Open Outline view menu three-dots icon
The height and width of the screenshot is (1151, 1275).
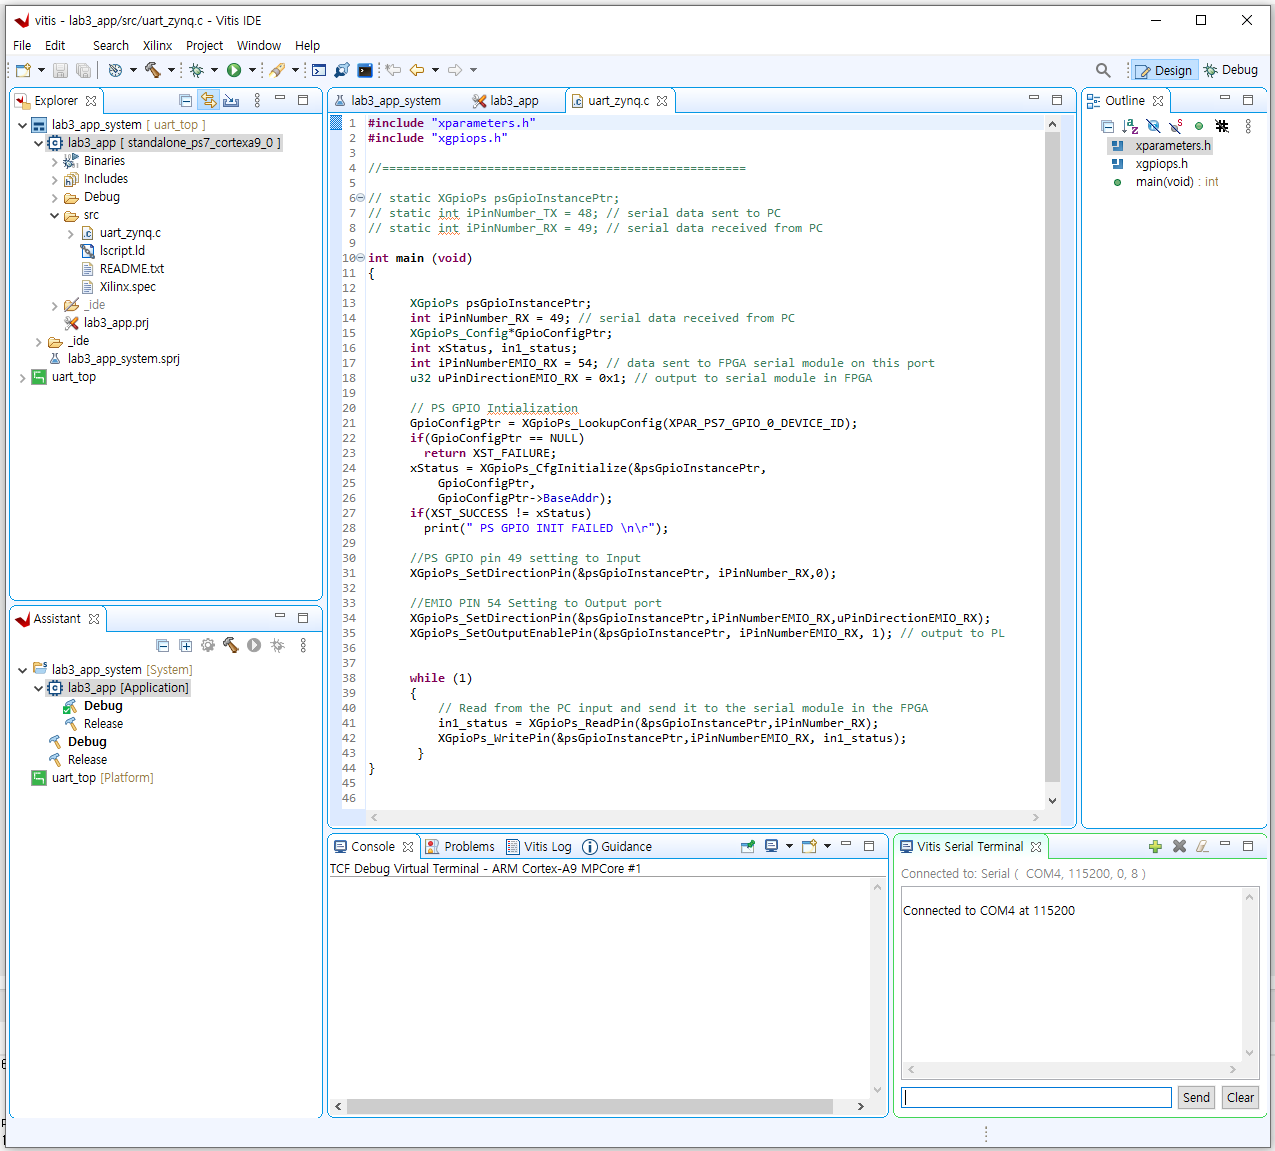(x=1248, y=126)
